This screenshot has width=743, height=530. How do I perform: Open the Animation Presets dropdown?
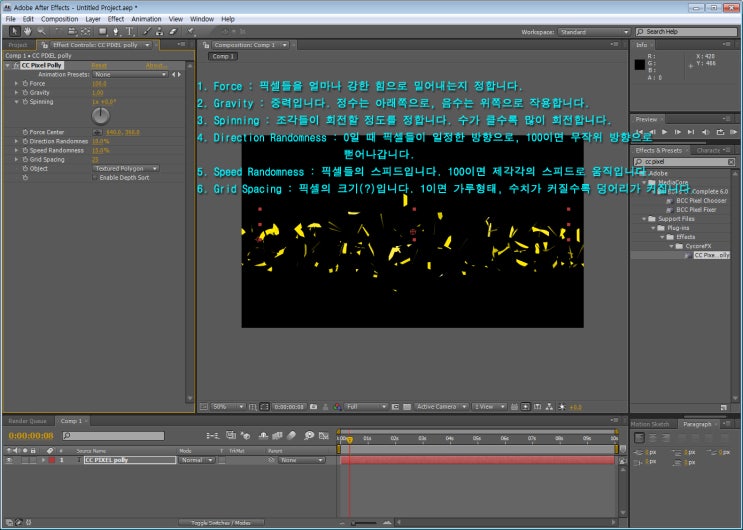130,74
